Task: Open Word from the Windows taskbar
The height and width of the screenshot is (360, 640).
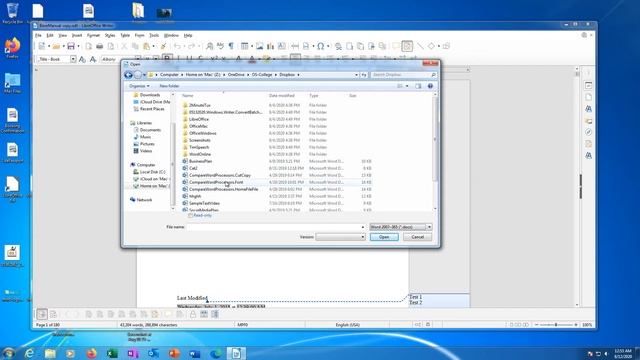Action: pos(195,353)
